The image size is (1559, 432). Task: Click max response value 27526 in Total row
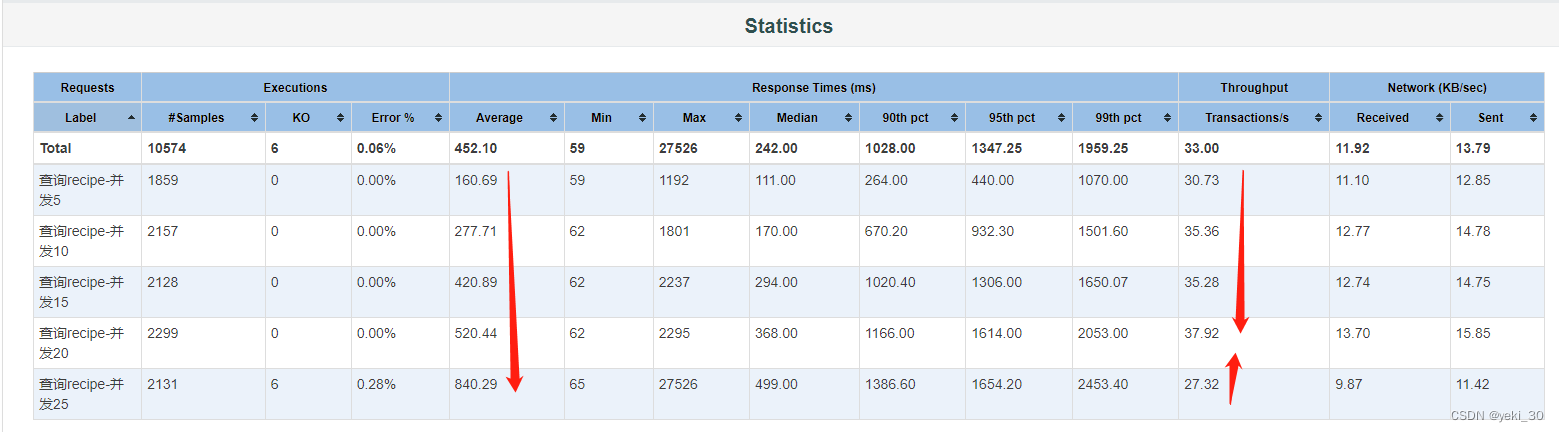(x=678, y=148)
